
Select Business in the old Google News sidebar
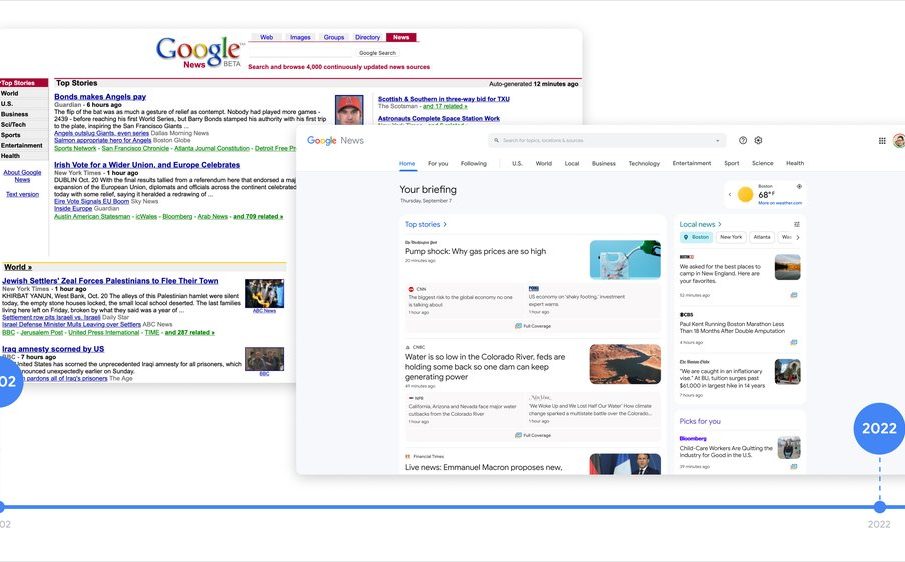click(x=14, y=114)
